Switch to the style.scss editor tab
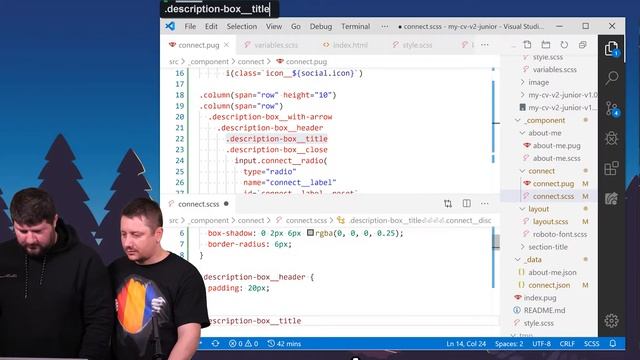This screenshot has height=360, width=640. (x=413, y=45)
